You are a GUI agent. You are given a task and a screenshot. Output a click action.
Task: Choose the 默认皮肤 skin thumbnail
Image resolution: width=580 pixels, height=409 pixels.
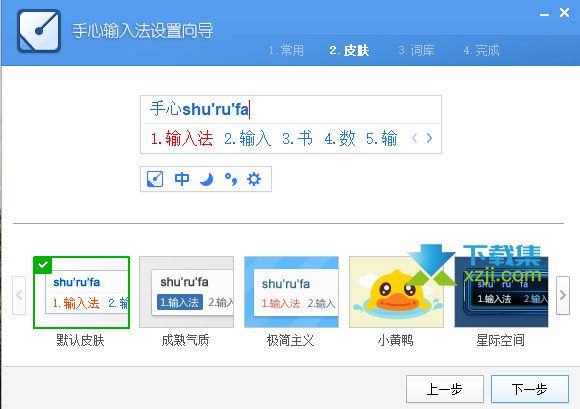click(x=81, y=292)
